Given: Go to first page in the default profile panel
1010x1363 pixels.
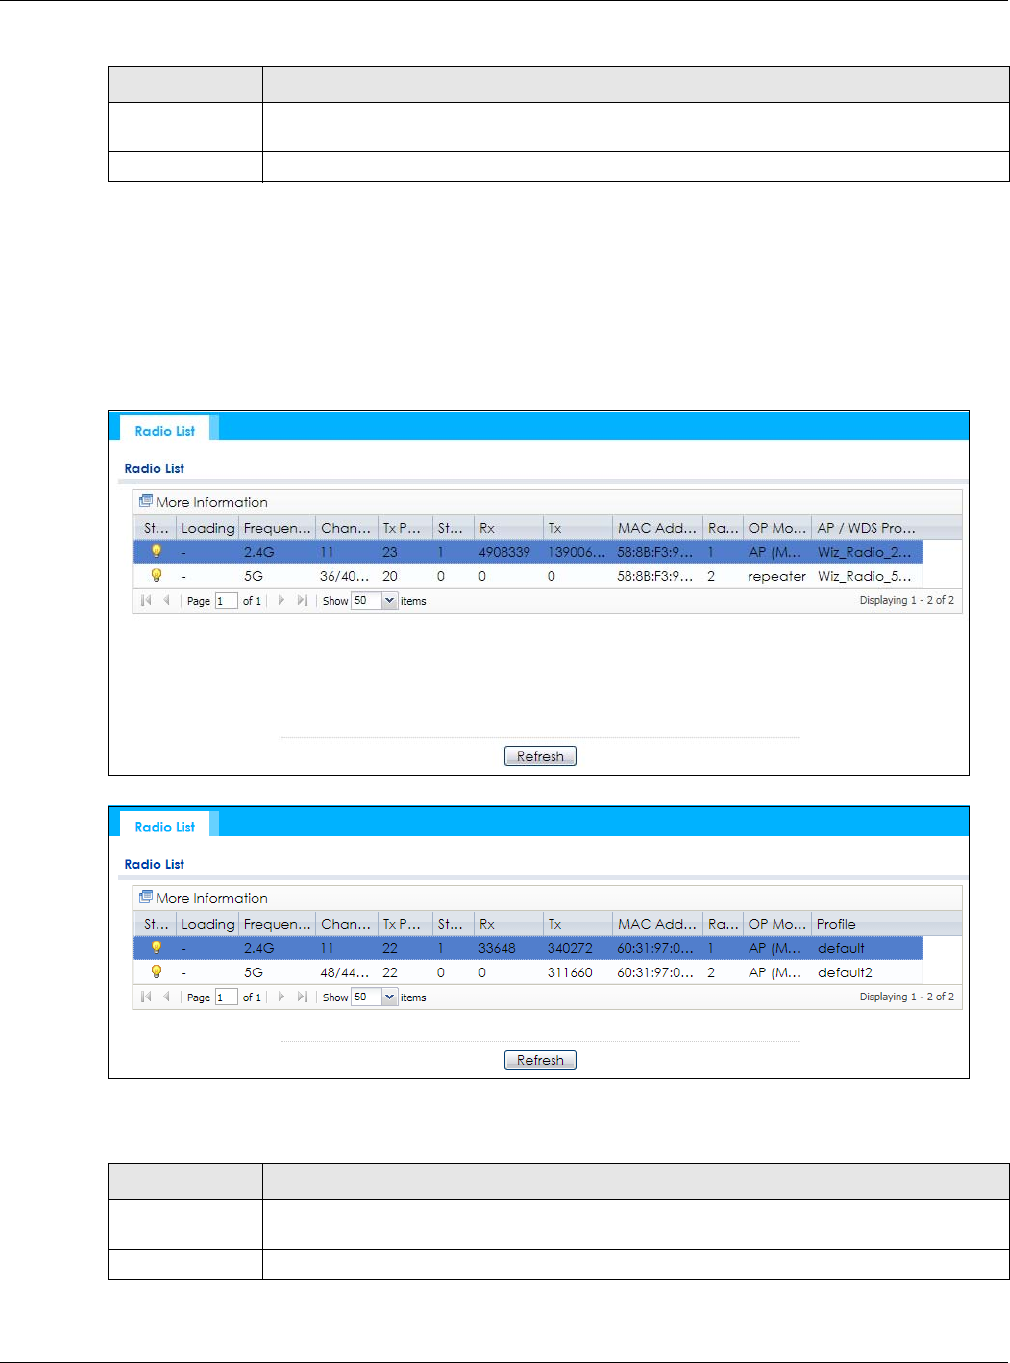Looking at the screenshot, I should (146, 996).
